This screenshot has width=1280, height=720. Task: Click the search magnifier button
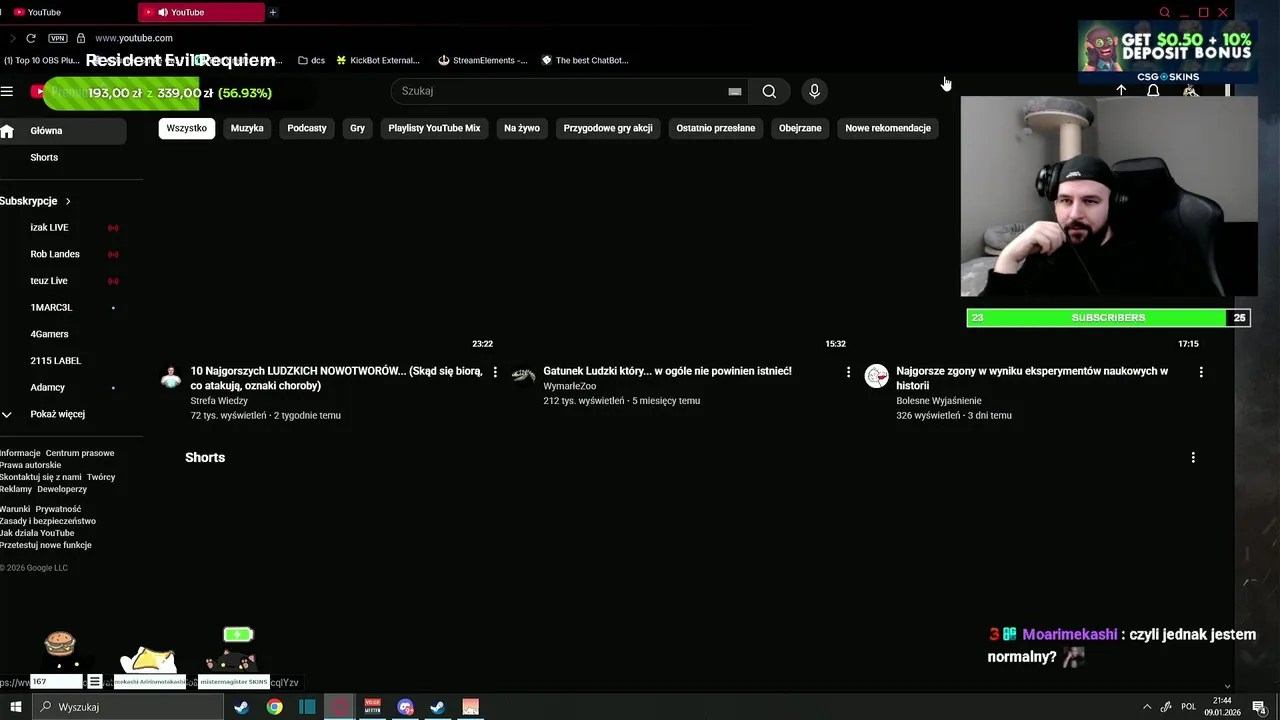[x=769, y=91]
